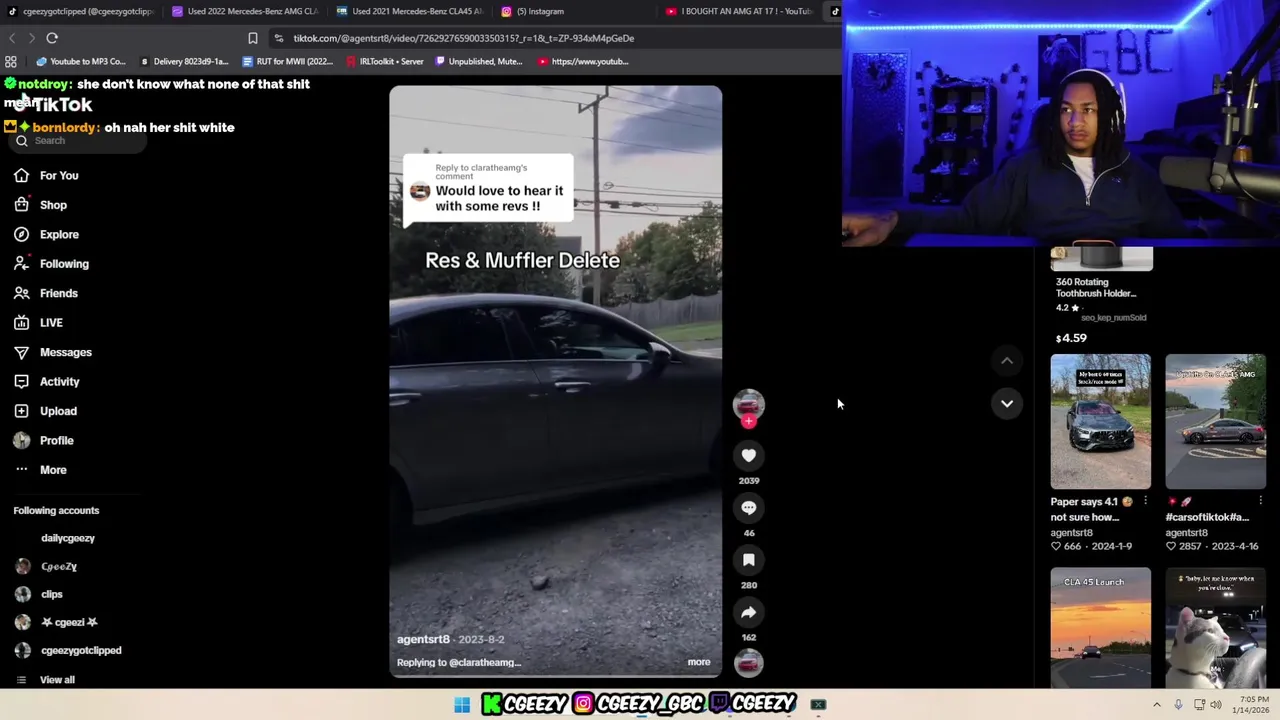Reload the page in browser
This screenshot has height=720, width=1280.
pyautogui.click(x=52, y=38)
